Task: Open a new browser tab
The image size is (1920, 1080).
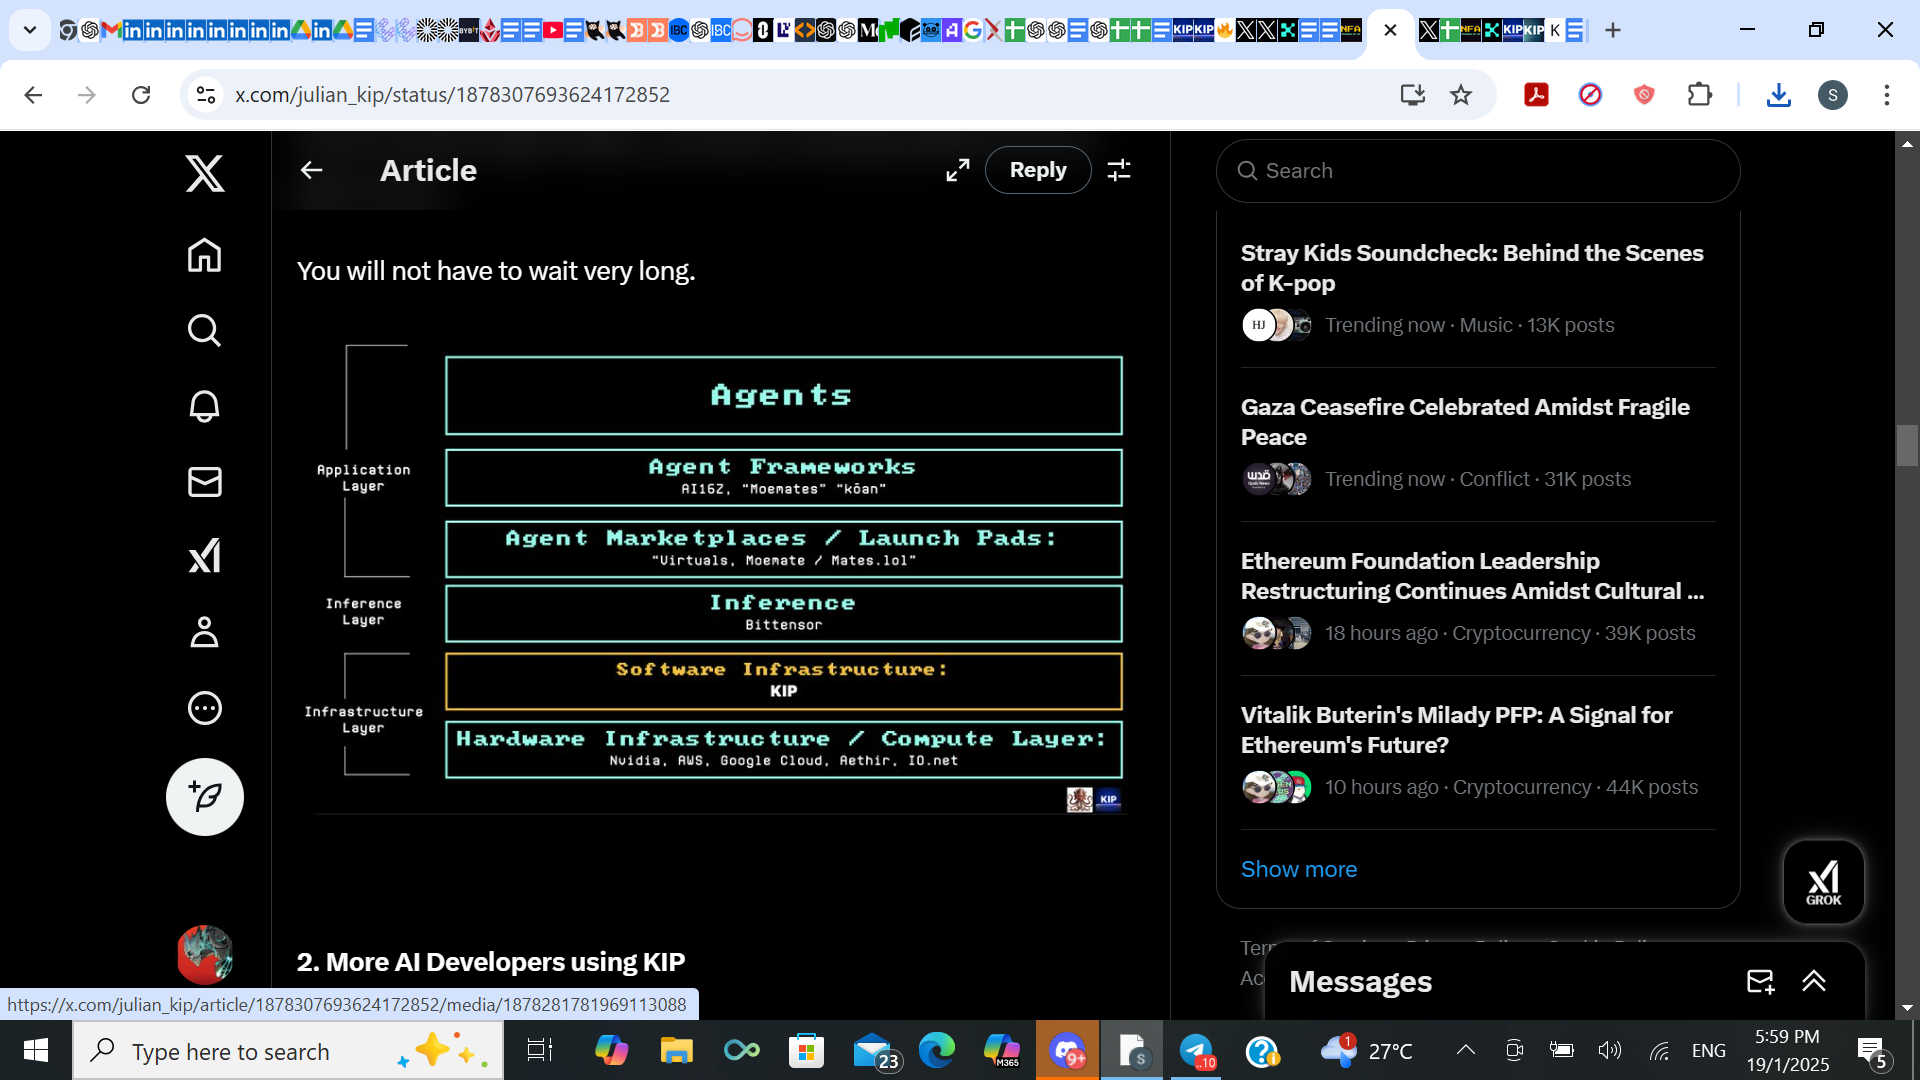Action: click(1612, 30)
